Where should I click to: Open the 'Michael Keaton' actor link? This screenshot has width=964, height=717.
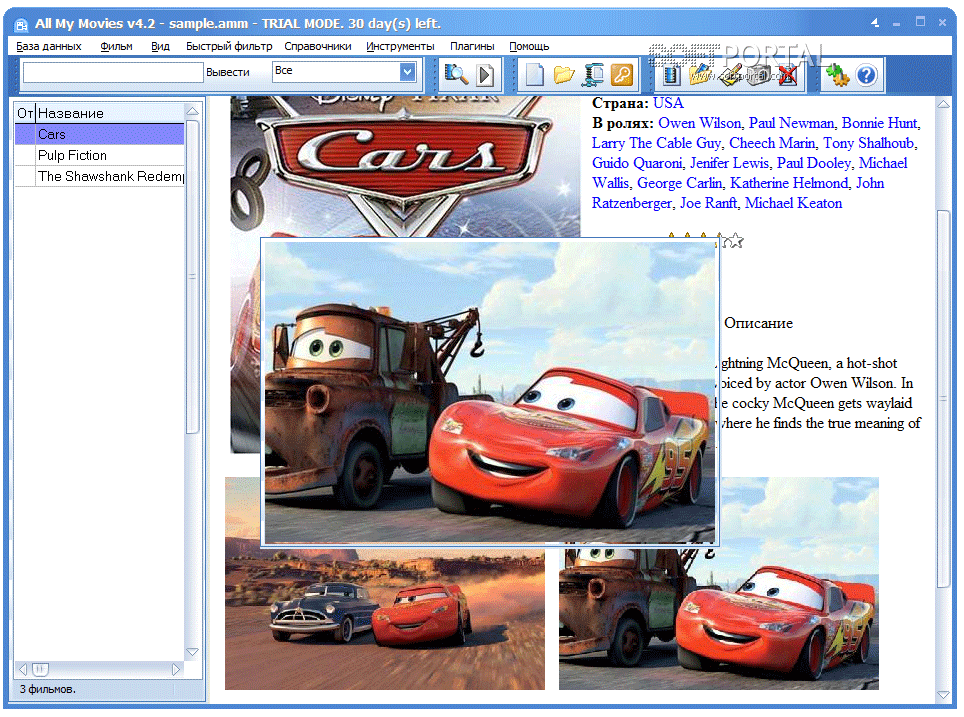pyautogui.click(x=793, y=203)
